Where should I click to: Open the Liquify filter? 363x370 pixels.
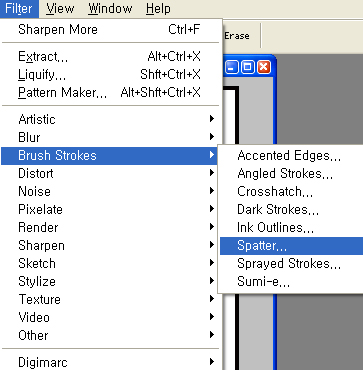coord(109,75)
